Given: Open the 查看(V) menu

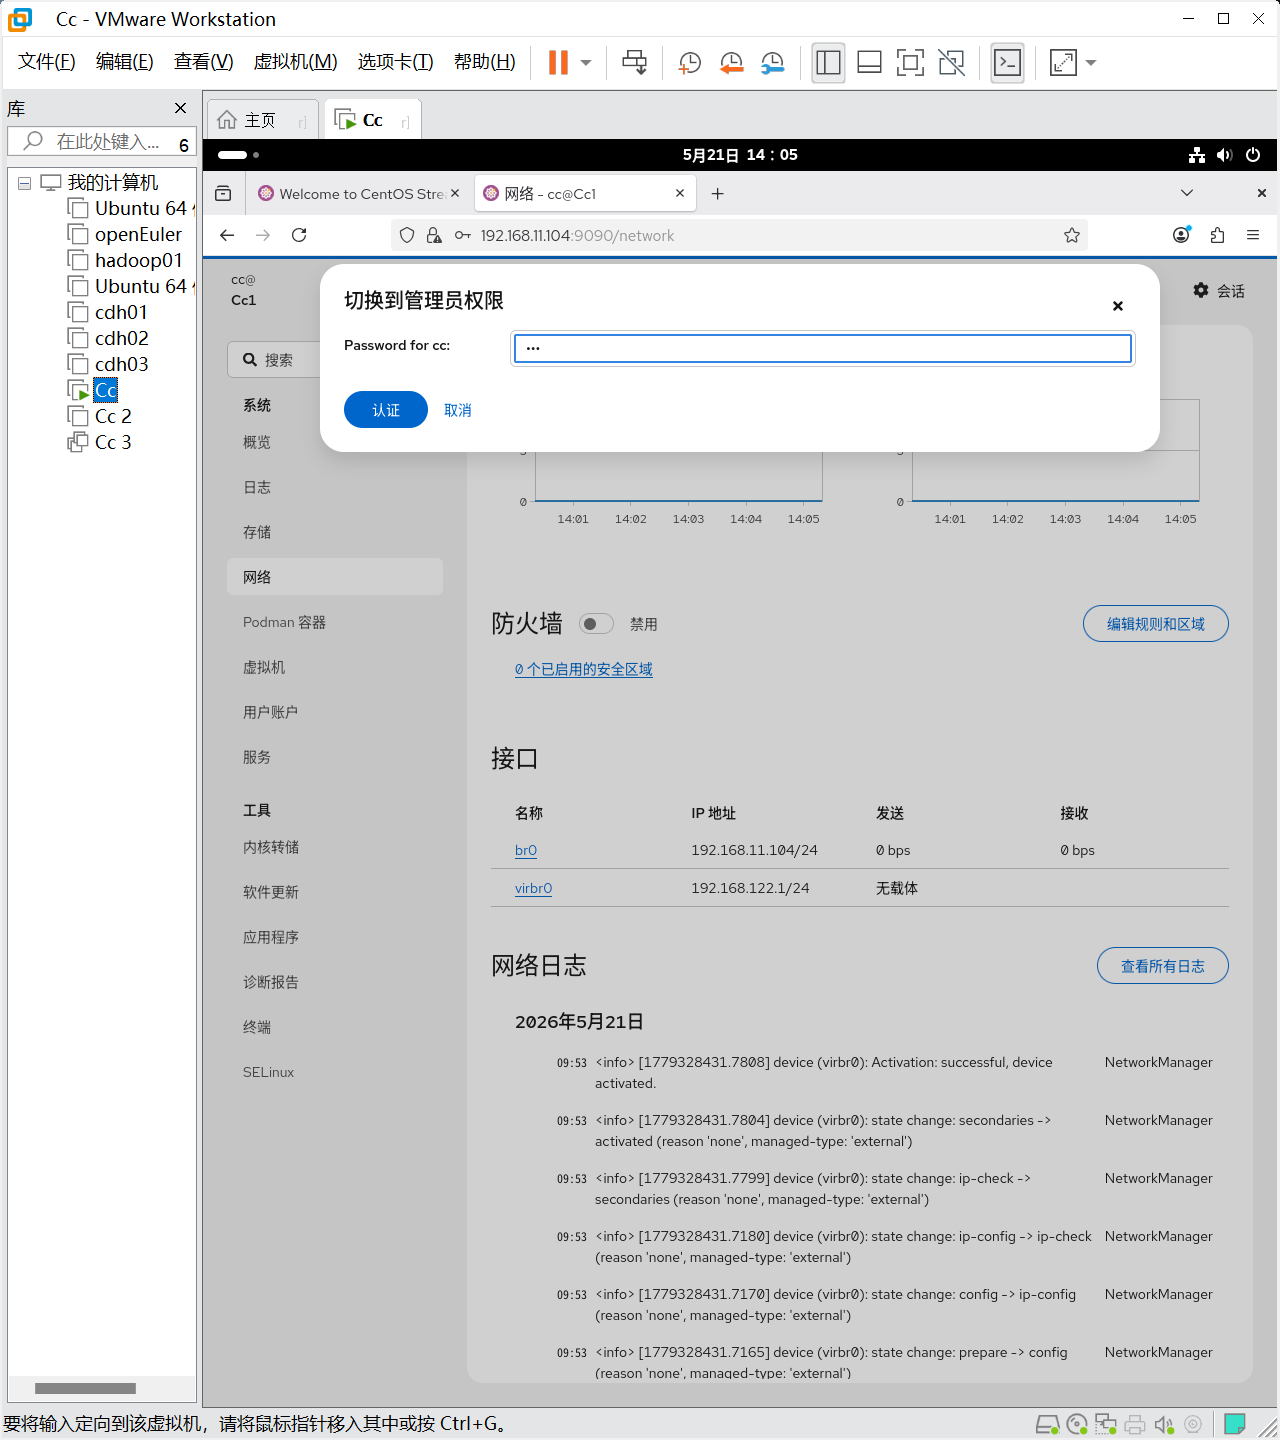Looking at the screenshot, I should coord(204,62).
